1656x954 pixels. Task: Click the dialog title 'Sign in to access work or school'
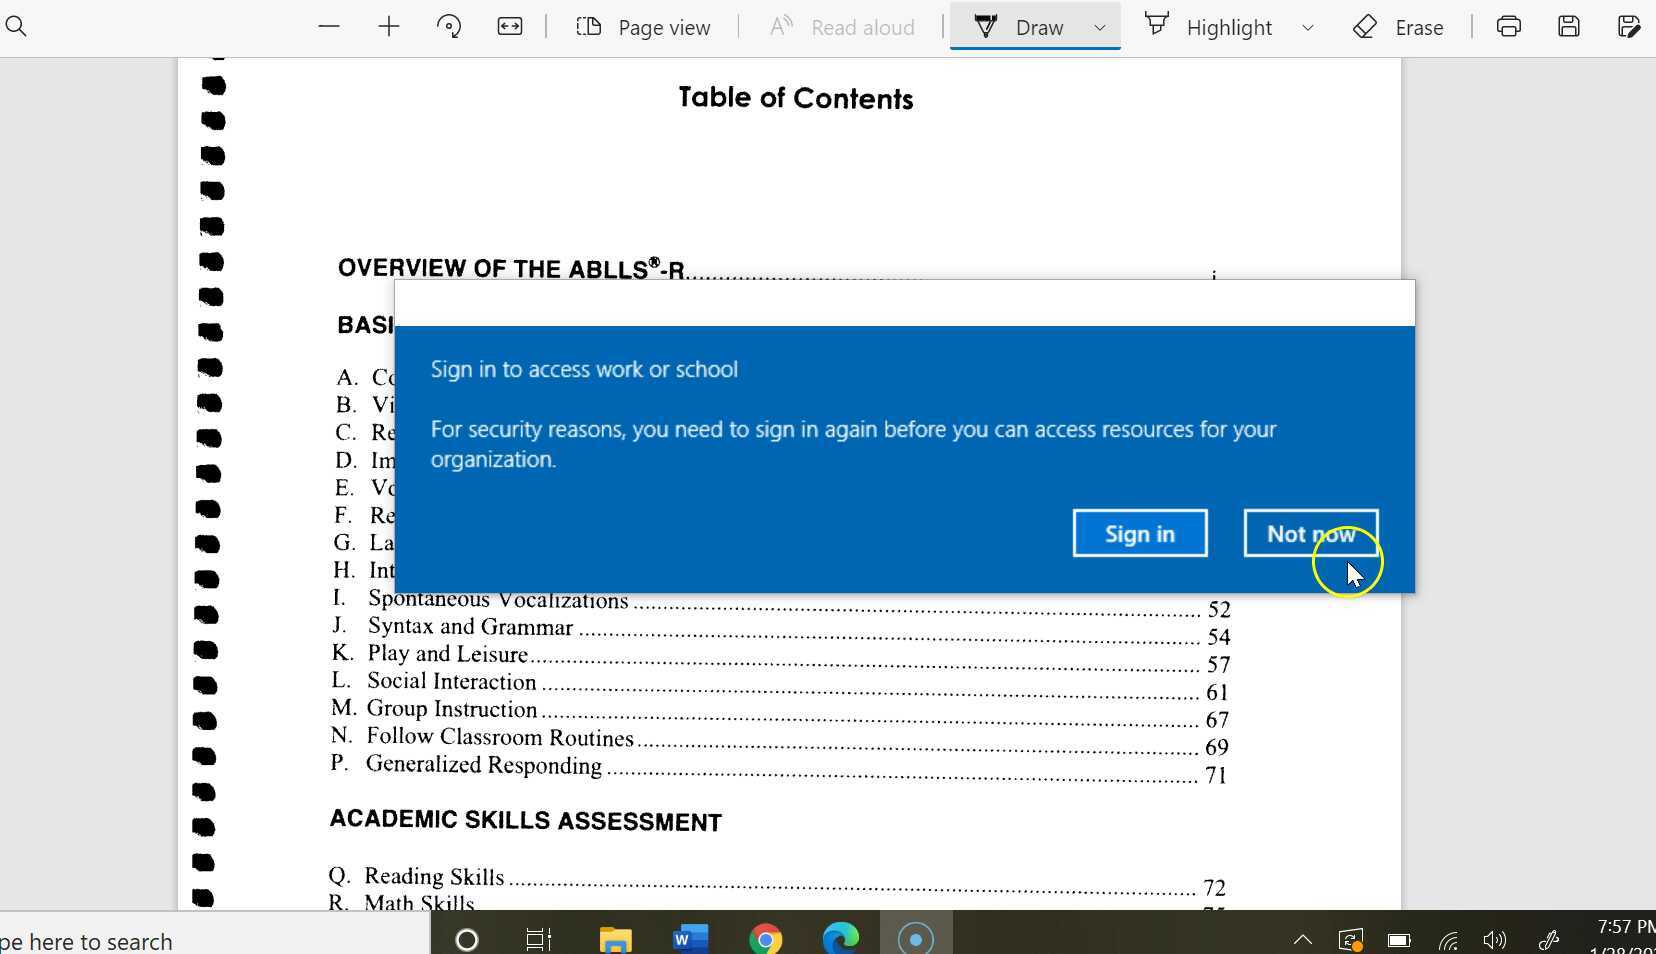[584, 369]
